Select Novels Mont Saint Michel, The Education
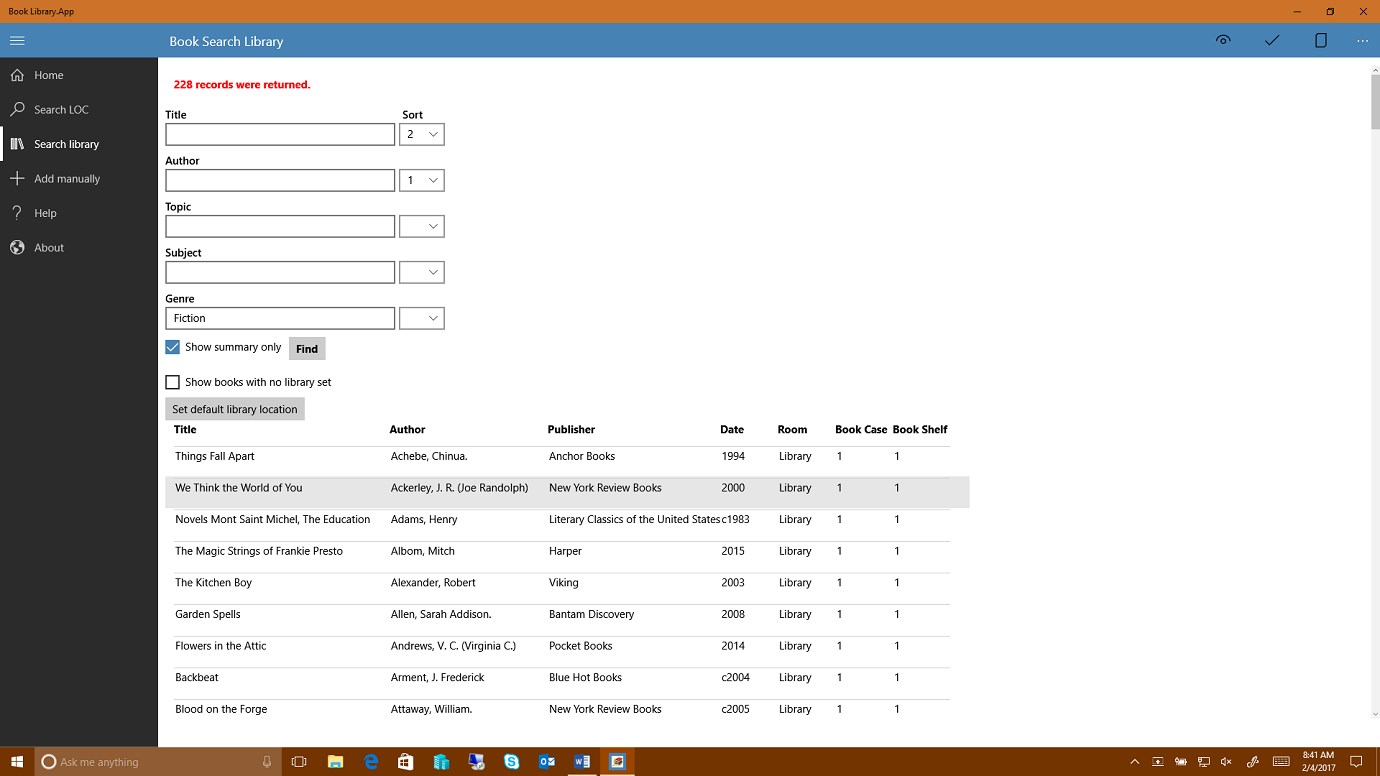This screenshot has height=776, width=1380. click(x=272, y=520)
